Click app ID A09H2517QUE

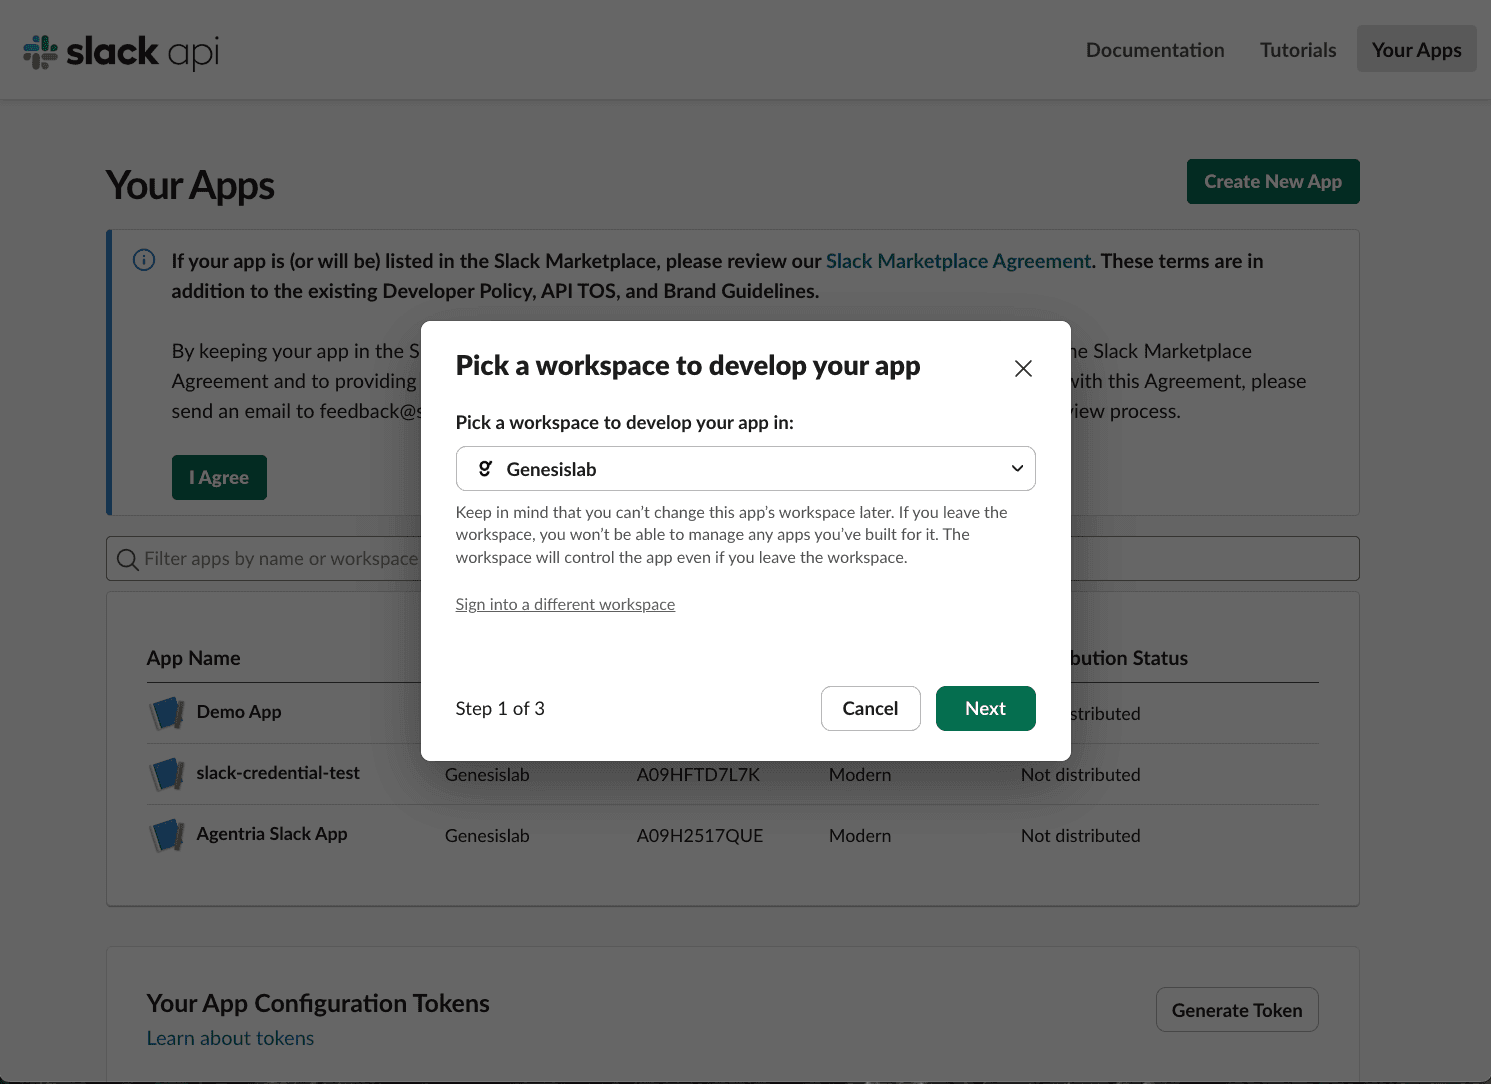(x=700, y=836)
